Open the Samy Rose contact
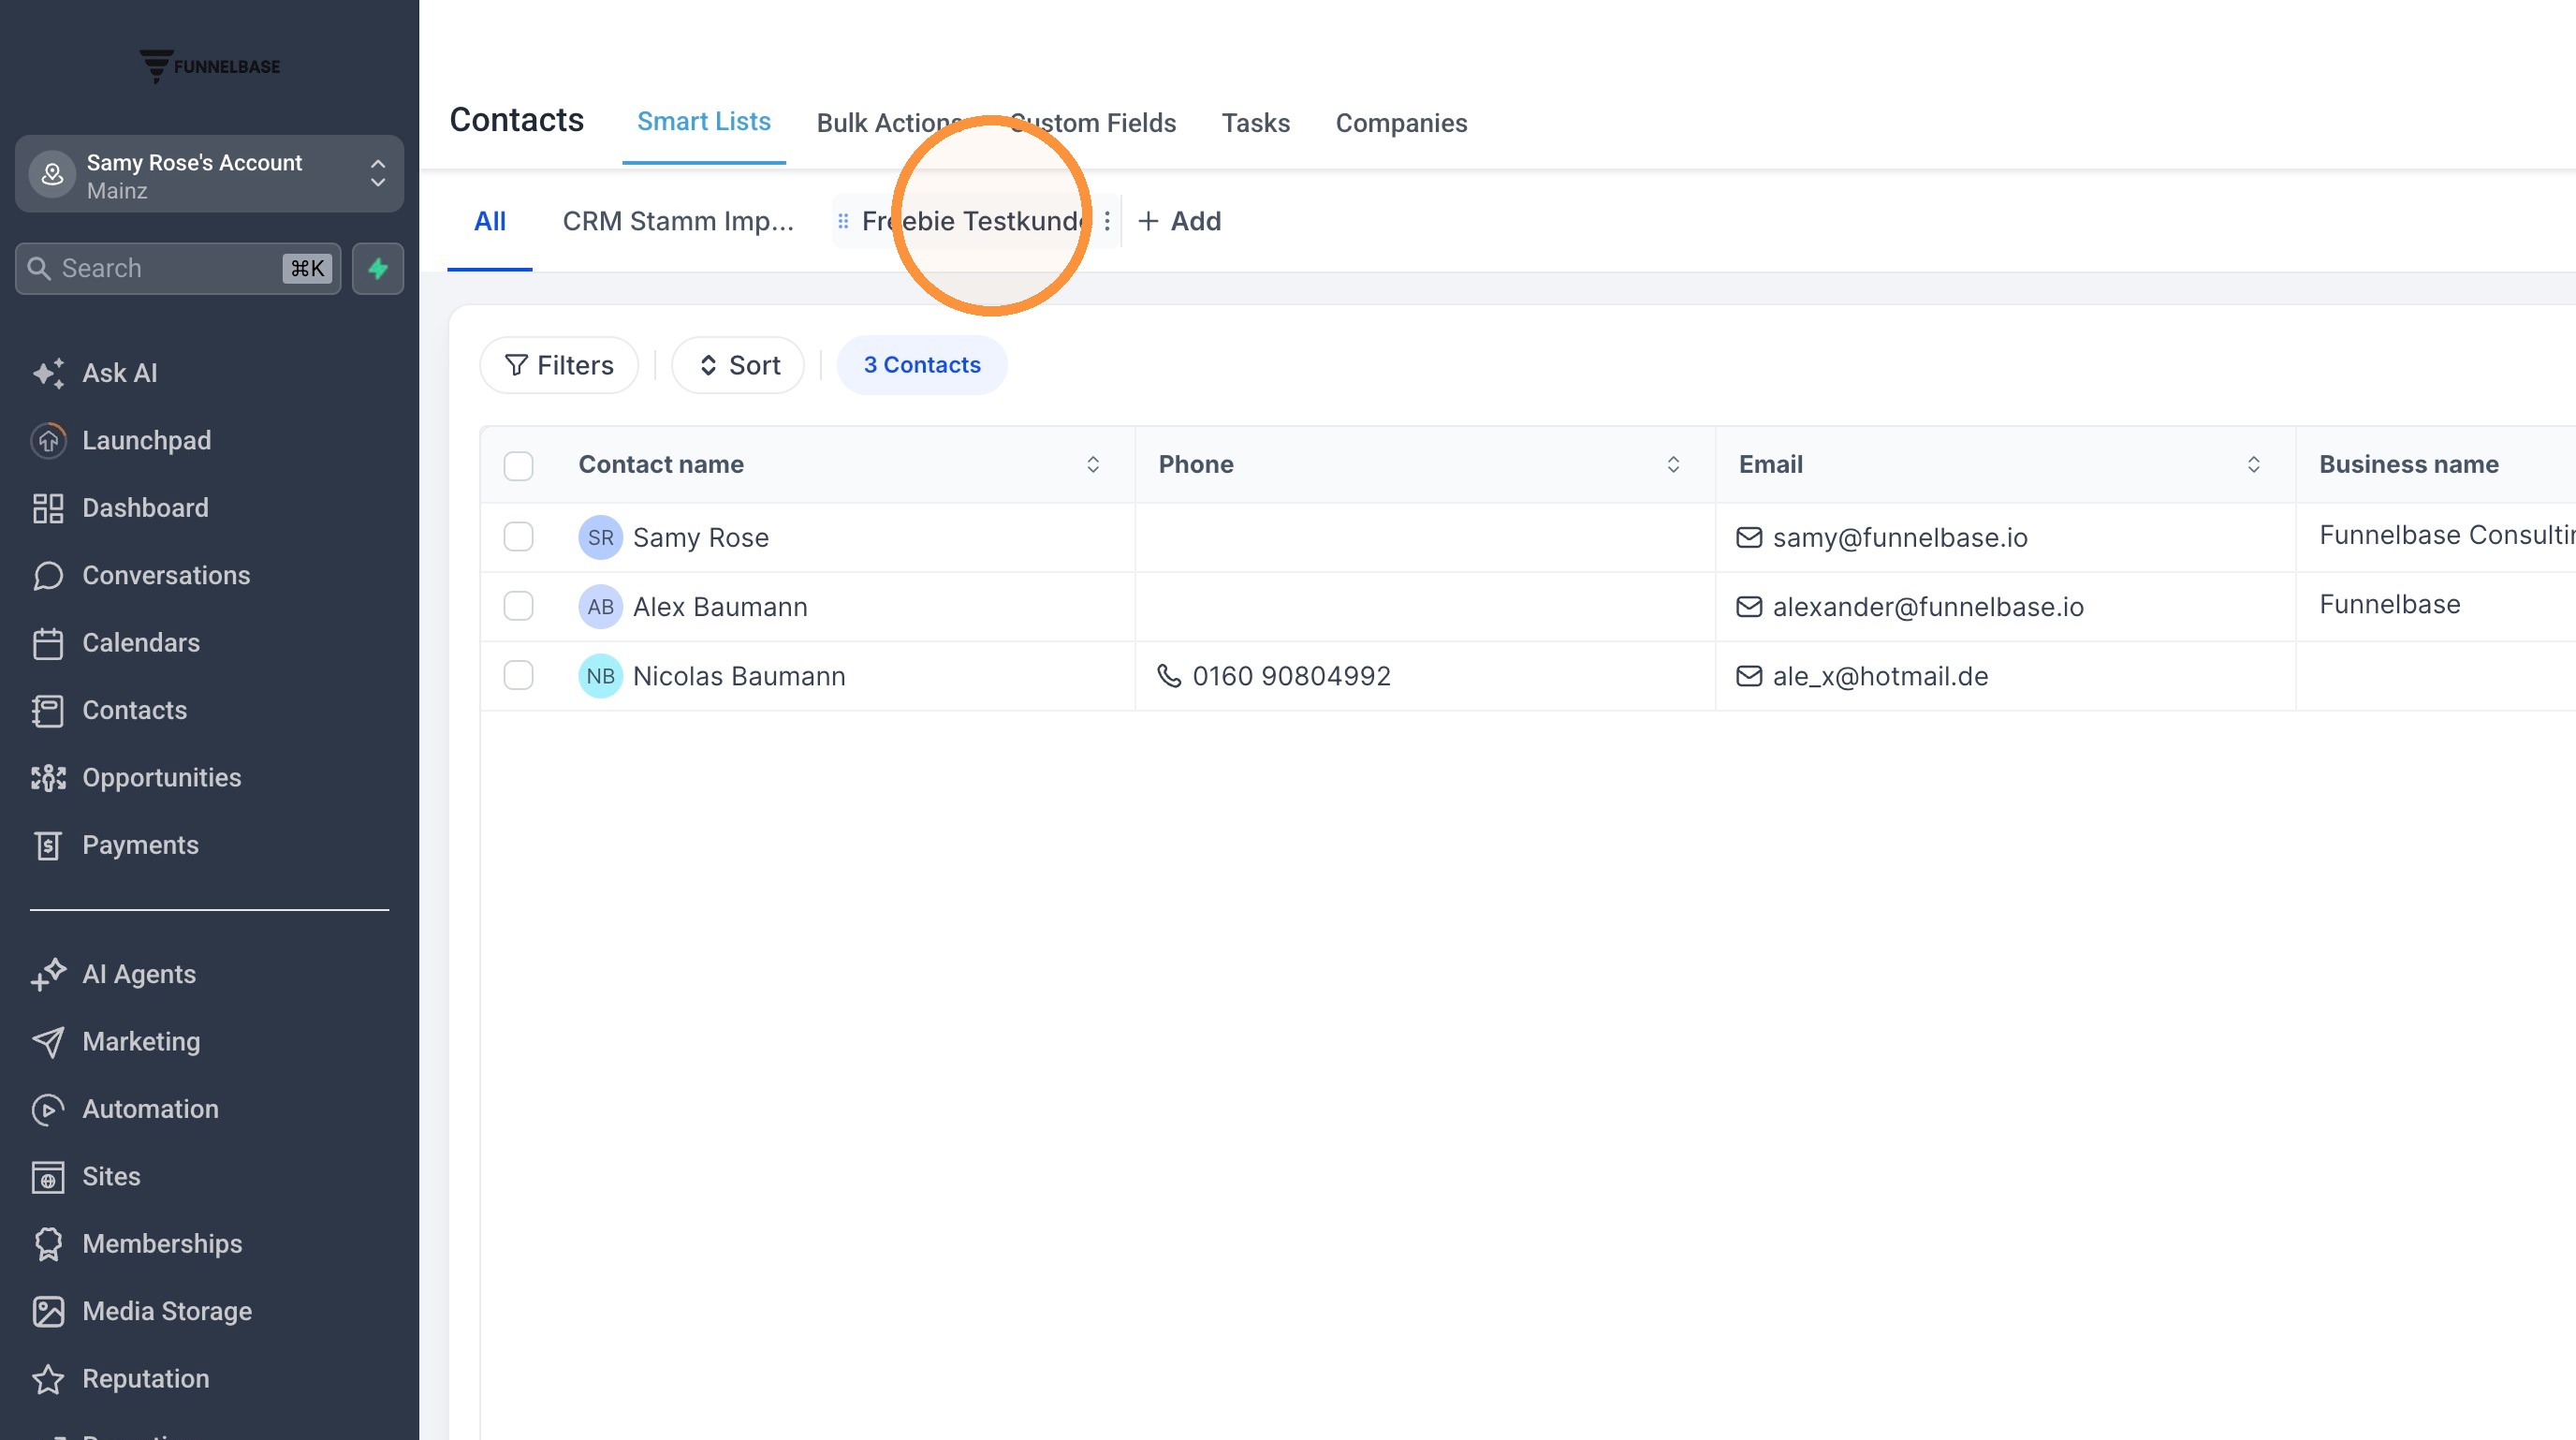The width and height of the screenshot is (2576, 1440). point(700,538)
